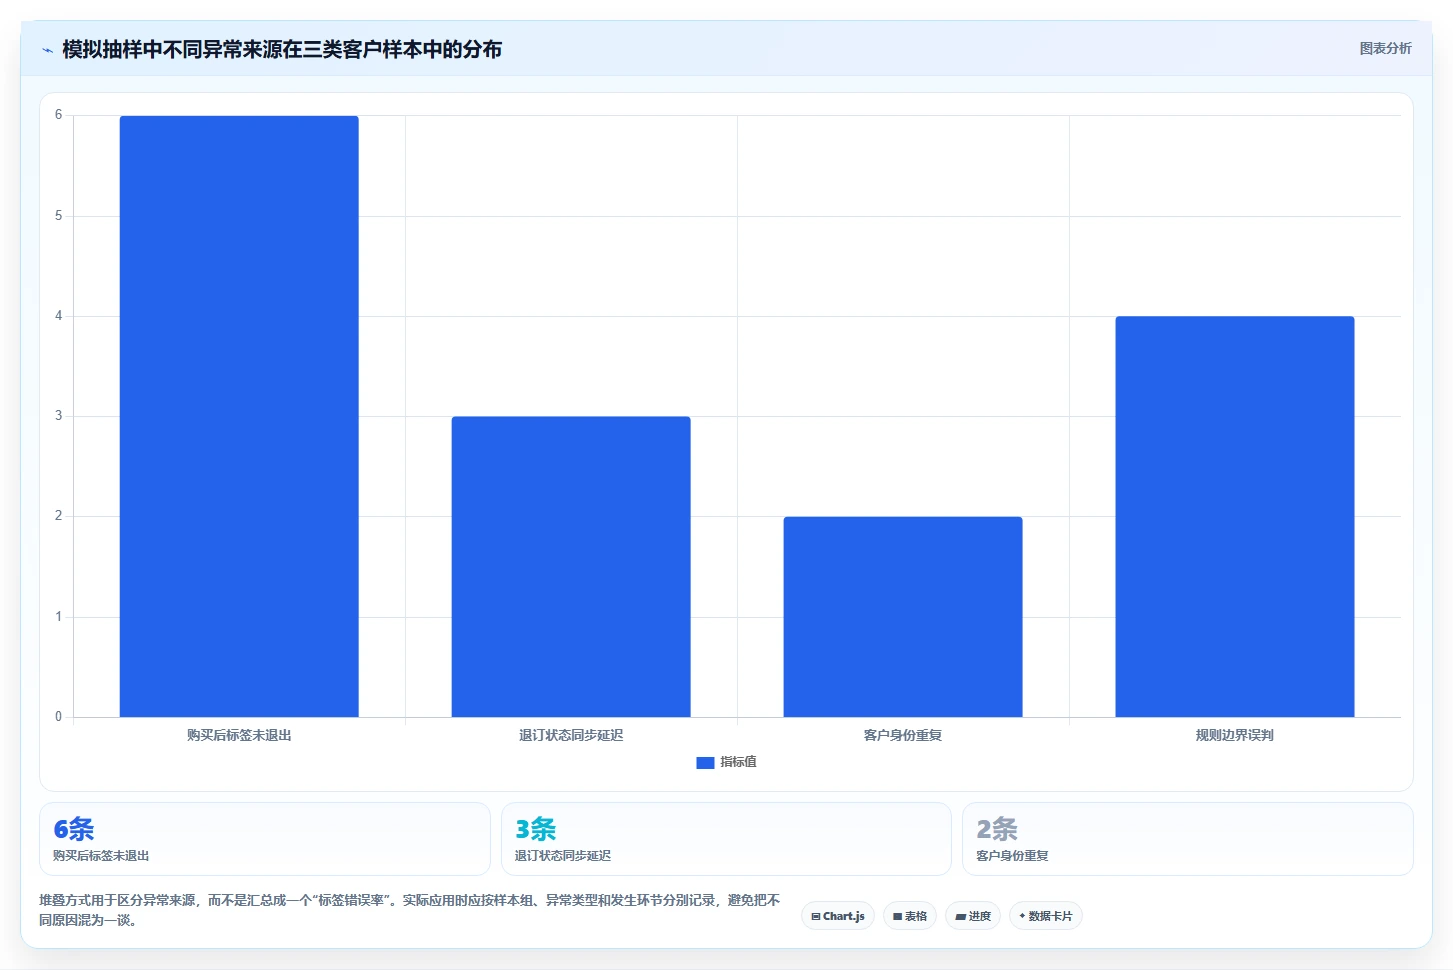
Task: Click the y-axis value 3
Action: point(58,416)
